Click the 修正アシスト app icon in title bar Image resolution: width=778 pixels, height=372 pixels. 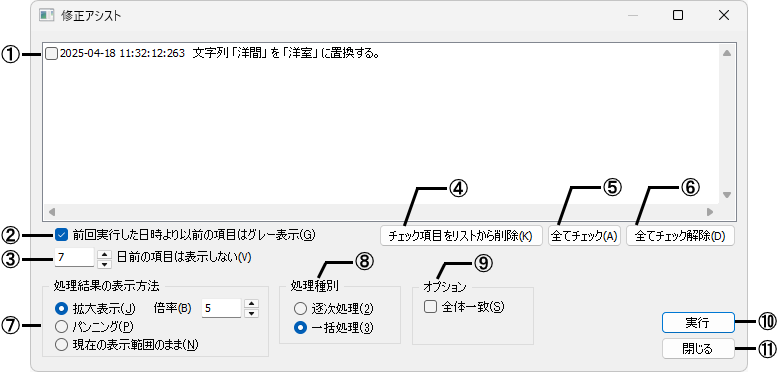(x=47, y=15)
